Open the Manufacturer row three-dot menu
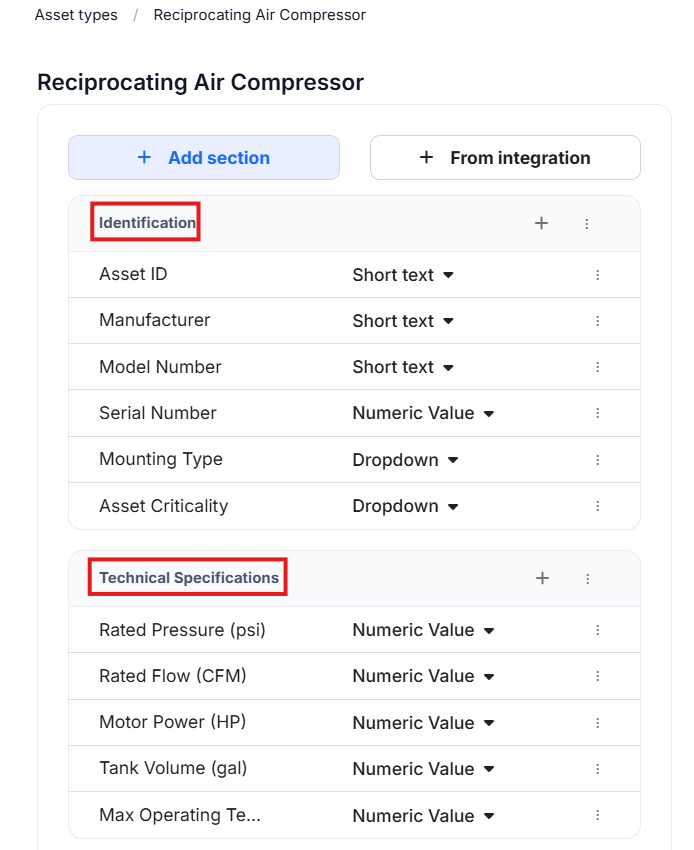 point(598,321)
